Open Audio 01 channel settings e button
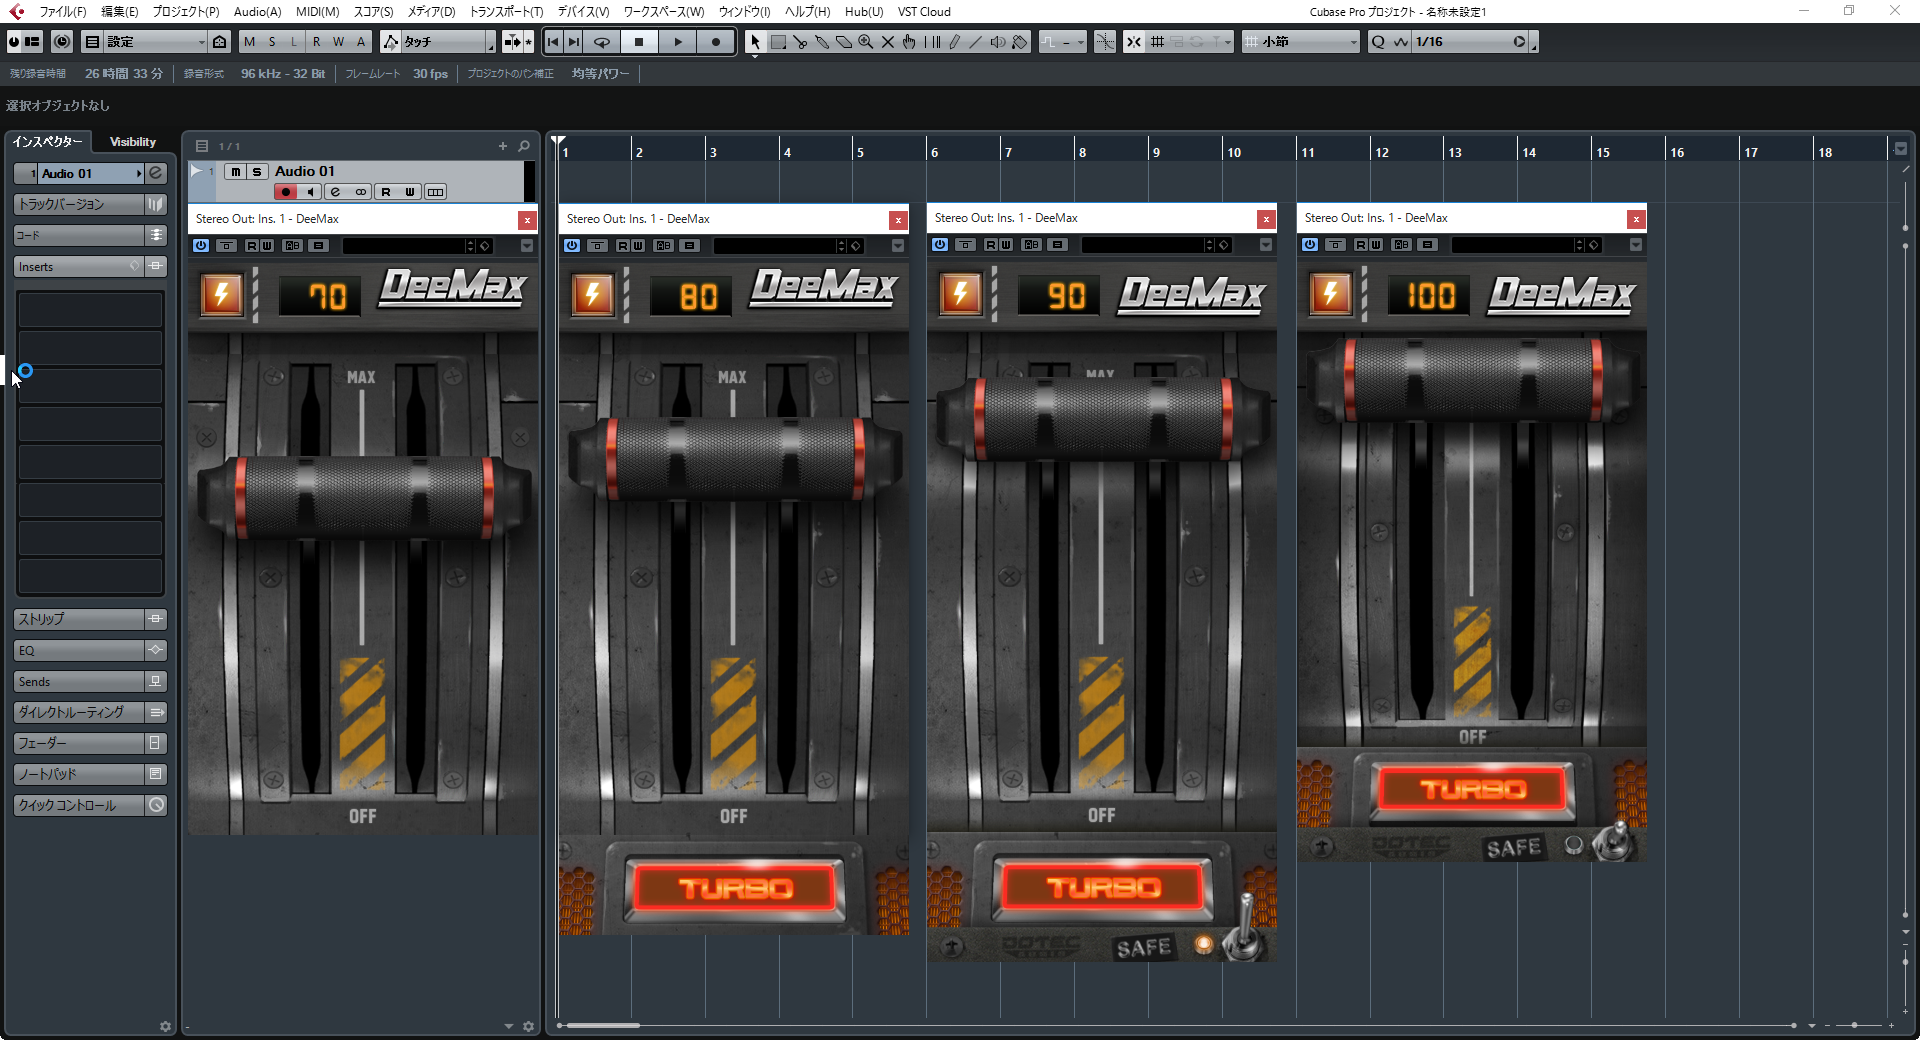The width and height of the screenshot is (1920, 1040). tap(335, 192)
